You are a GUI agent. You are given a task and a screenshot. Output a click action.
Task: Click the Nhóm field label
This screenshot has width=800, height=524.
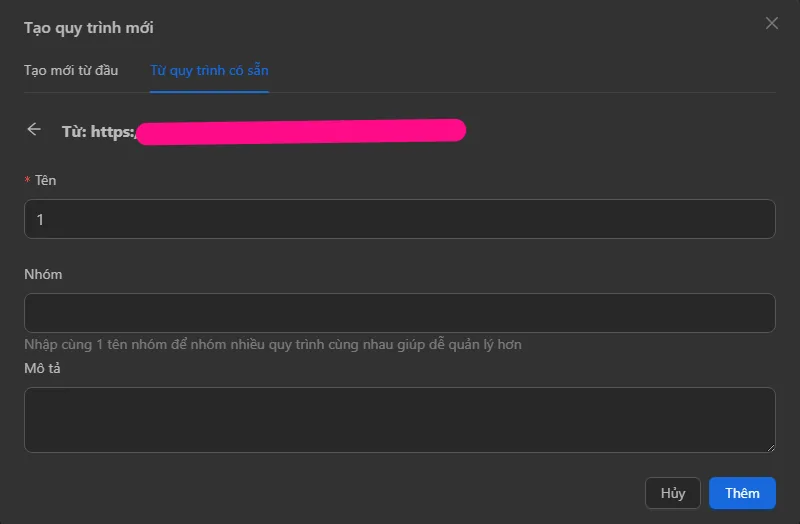coord(43,274)
